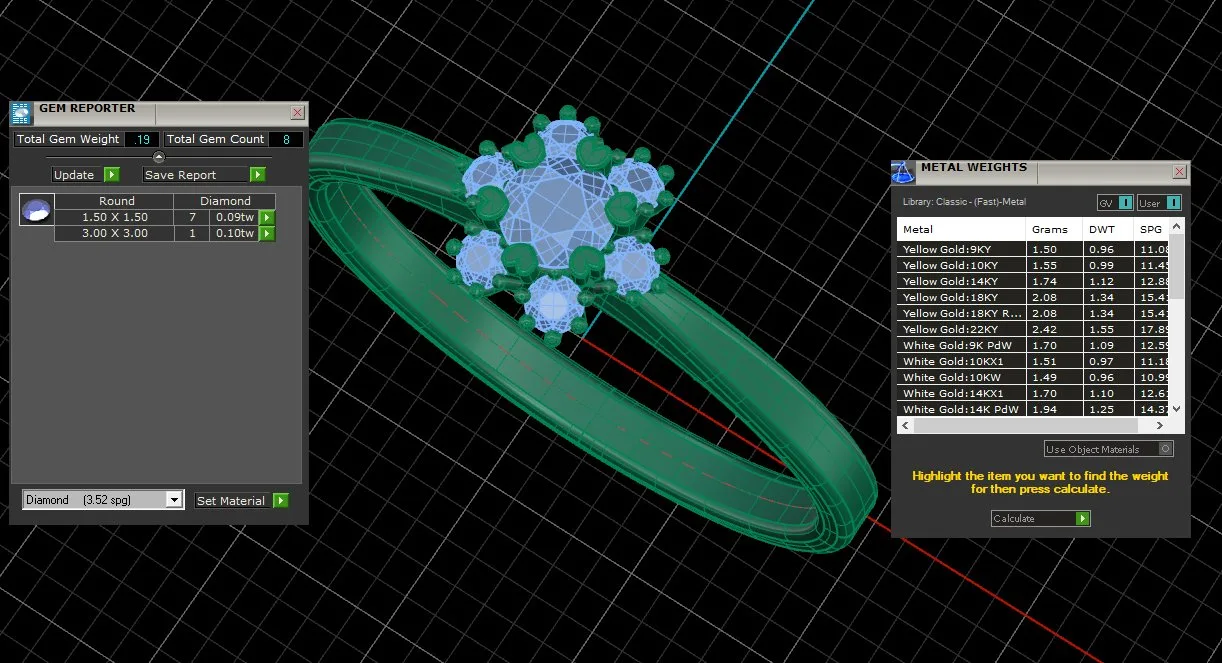Click the green arrow next to Set Material
This screenshot has height=663, width=1222.
(x=281, y=501)
